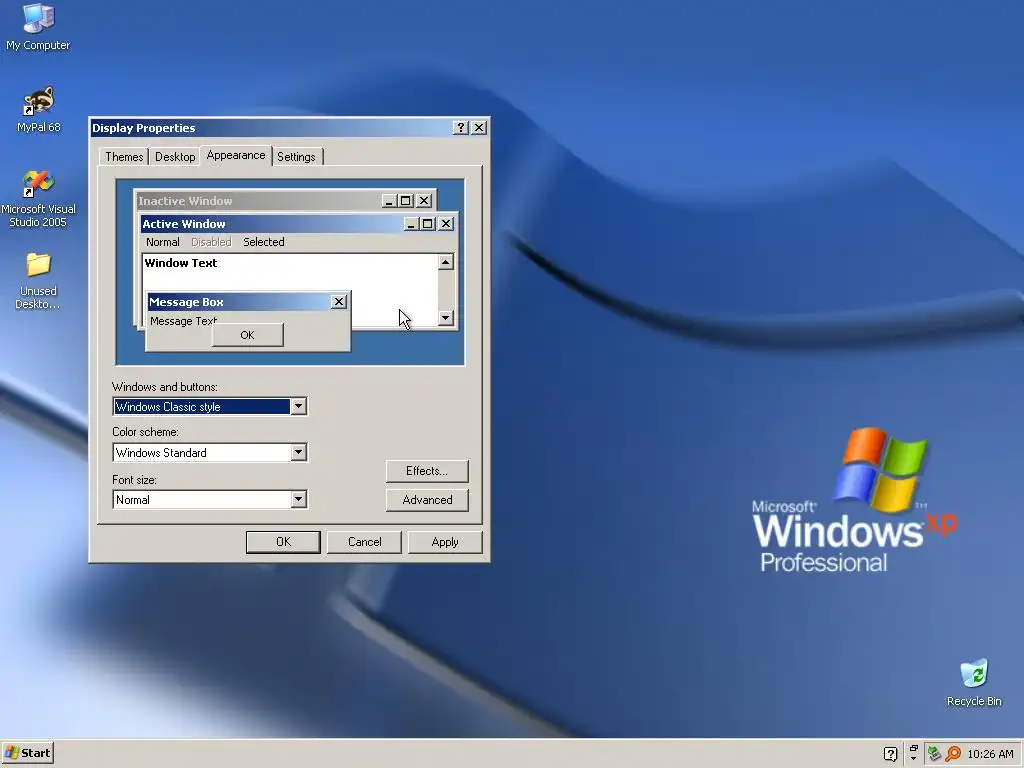Expand the Font size dropdown arrow
The image size is (1024, 768).
298,499
